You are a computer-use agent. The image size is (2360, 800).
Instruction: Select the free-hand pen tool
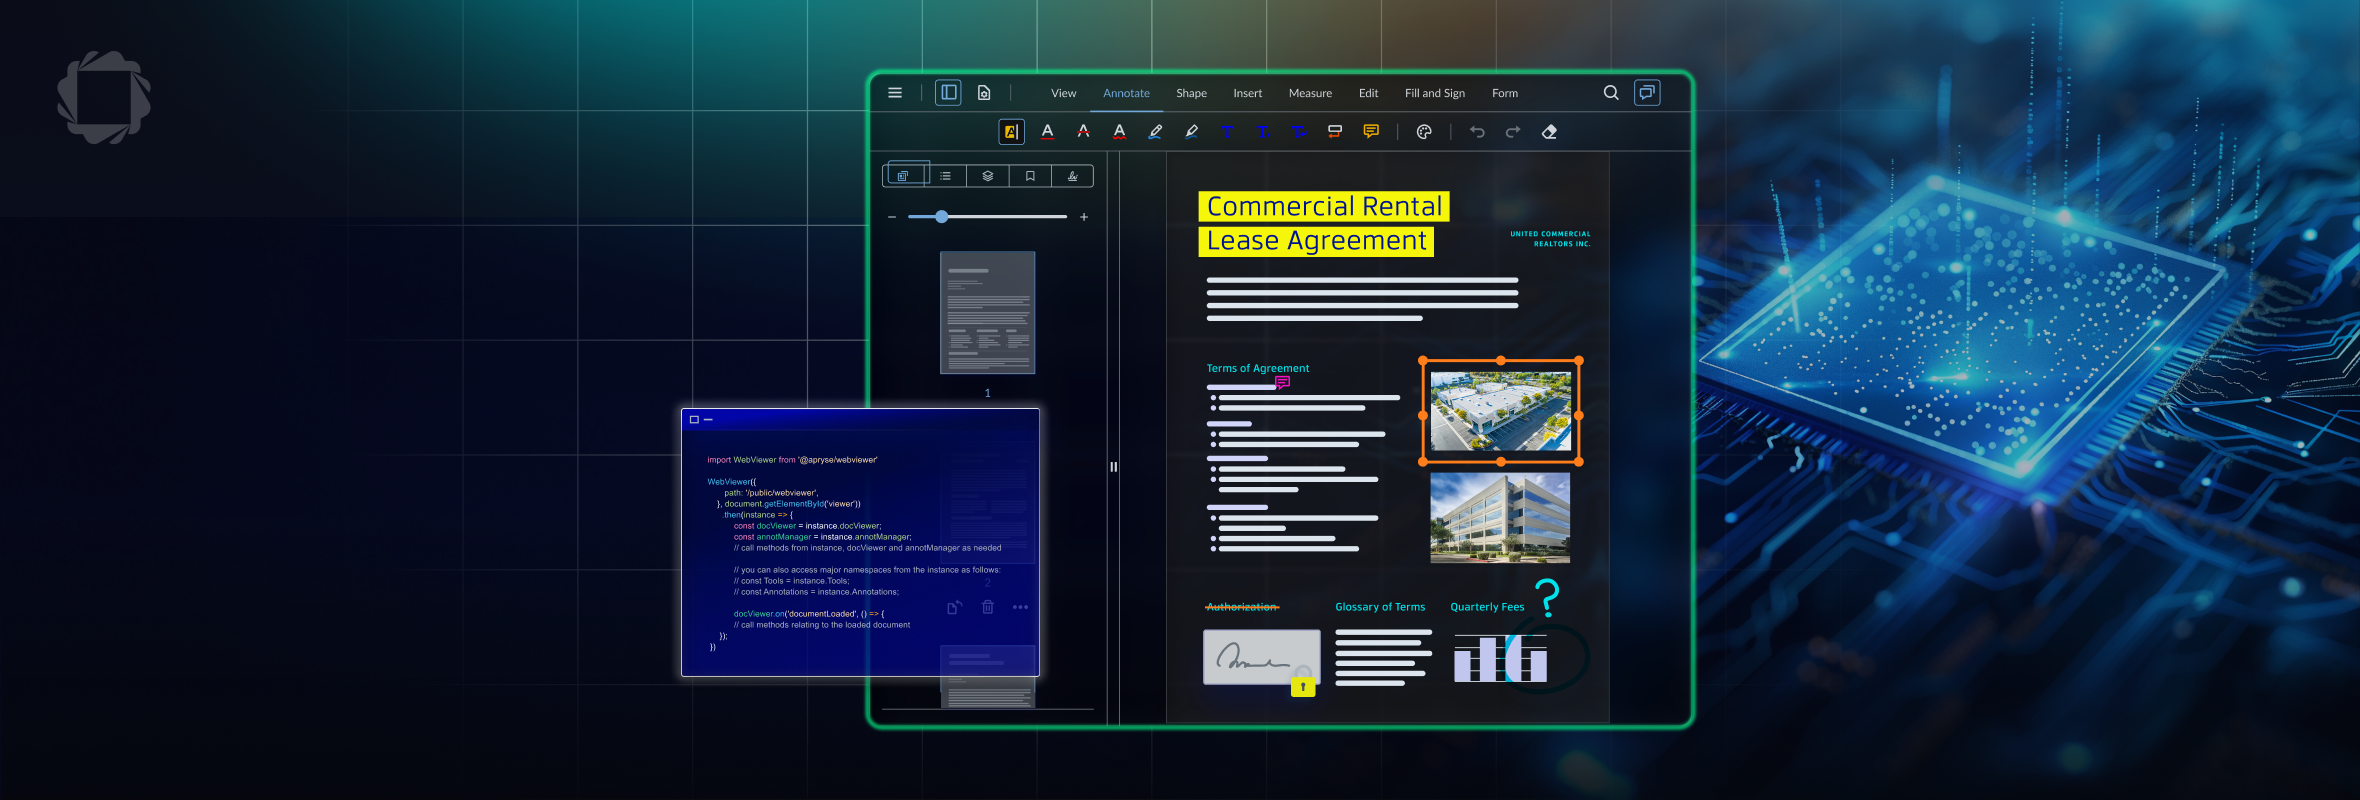point(1155,132)
